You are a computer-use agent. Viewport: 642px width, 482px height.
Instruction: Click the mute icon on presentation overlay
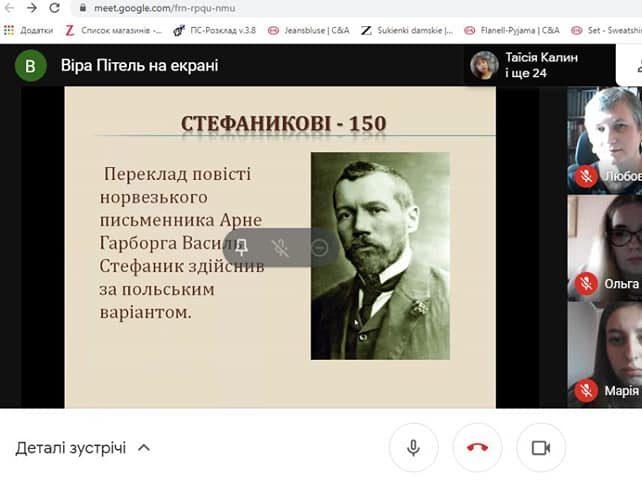click(x=280, y=248)
